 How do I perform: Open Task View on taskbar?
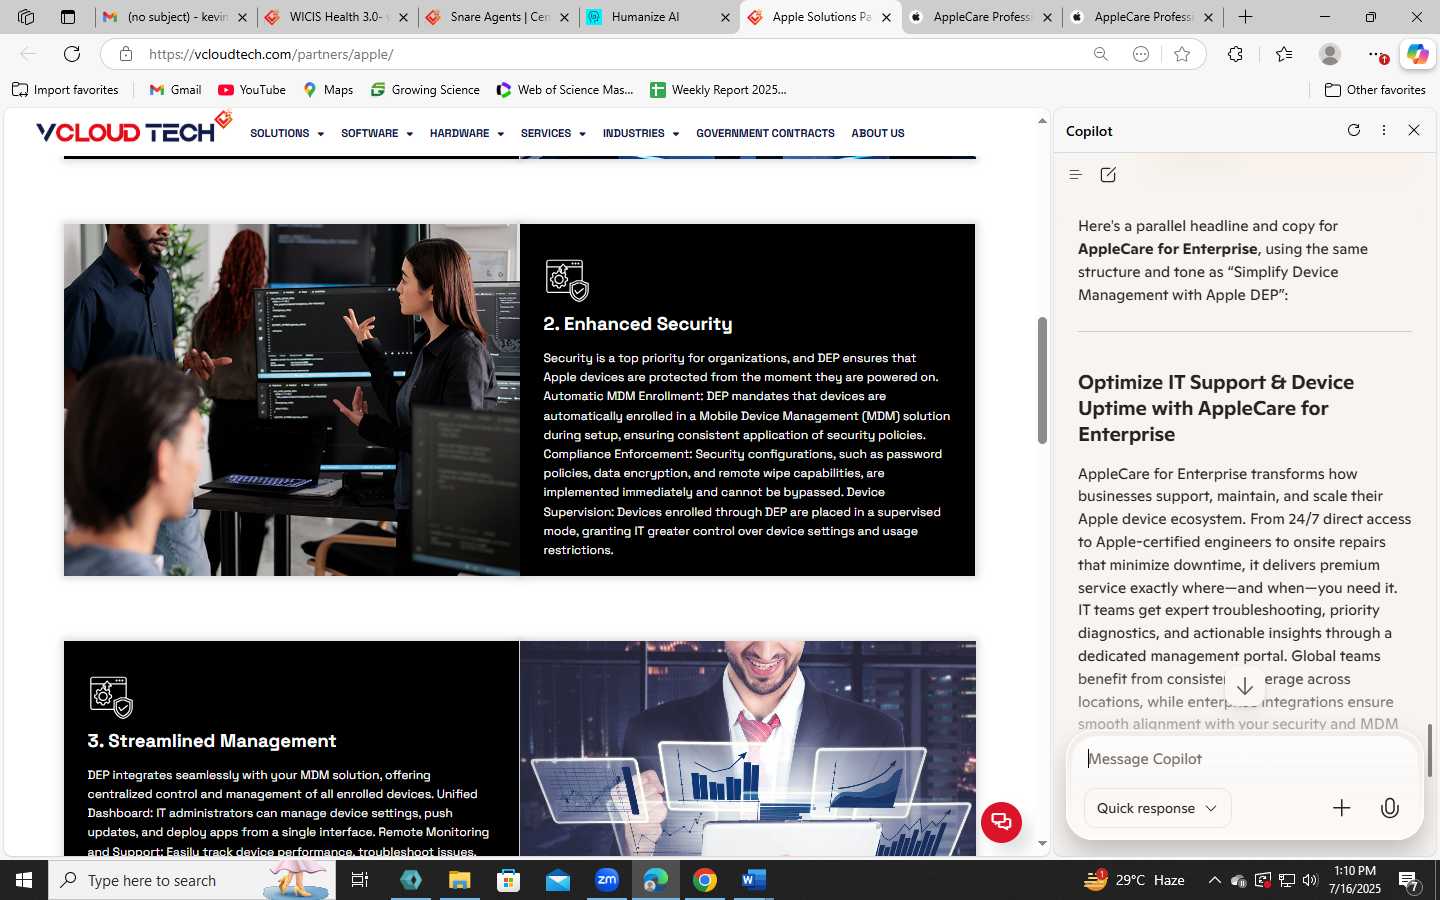tap(360, 880)
